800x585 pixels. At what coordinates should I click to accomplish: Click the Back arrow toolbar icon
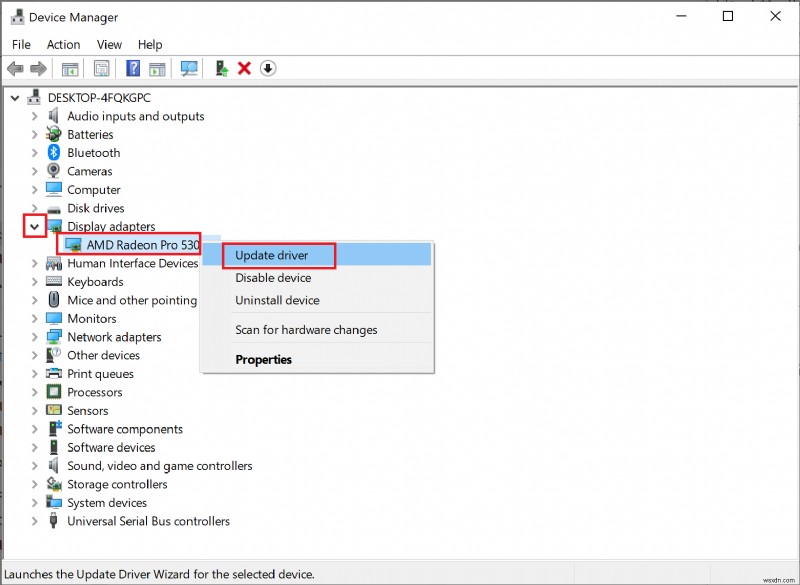point(15,68)
